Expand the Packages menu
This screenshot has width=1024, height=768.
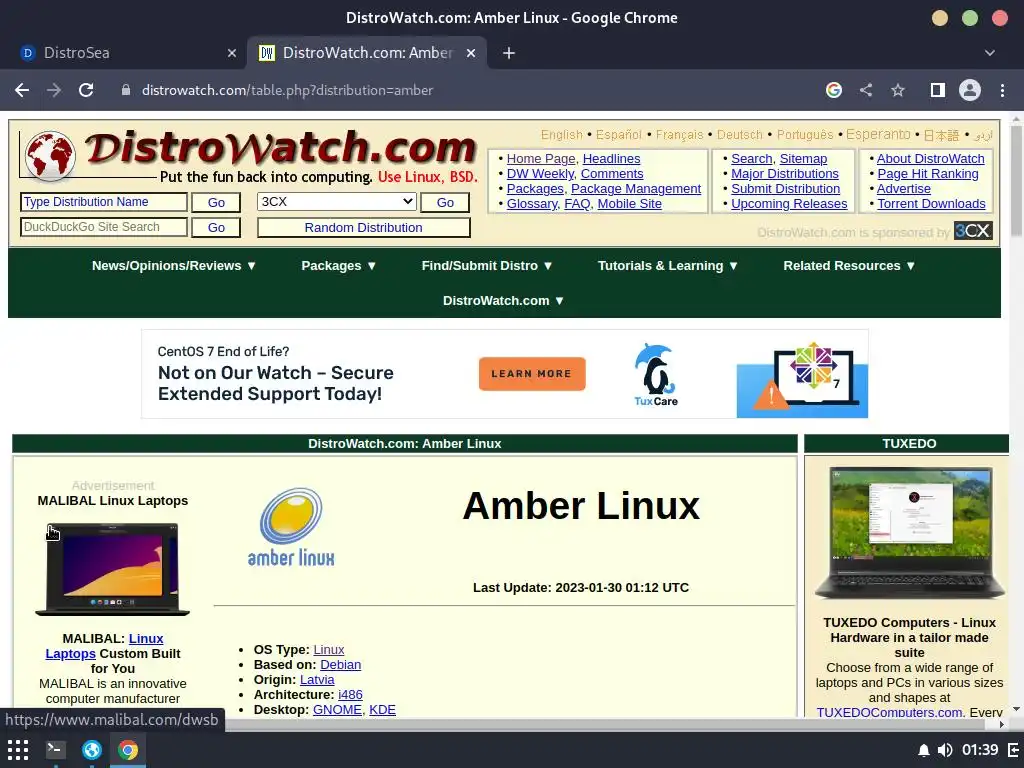click(339, 266)
